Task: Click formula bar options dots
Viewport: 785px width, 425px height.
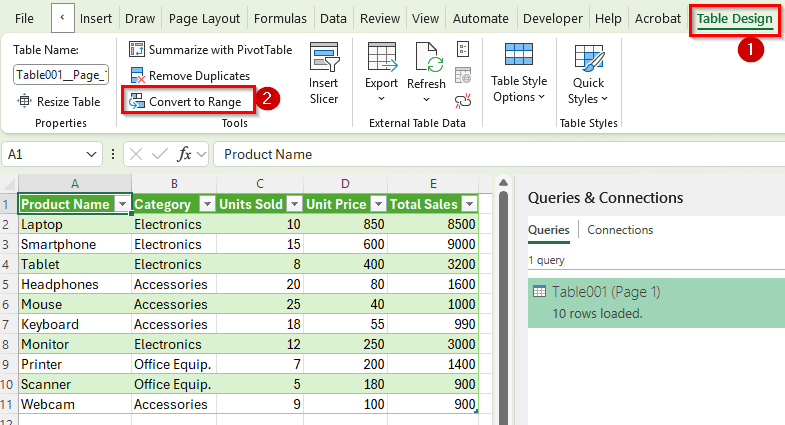Action: point(113,154)
